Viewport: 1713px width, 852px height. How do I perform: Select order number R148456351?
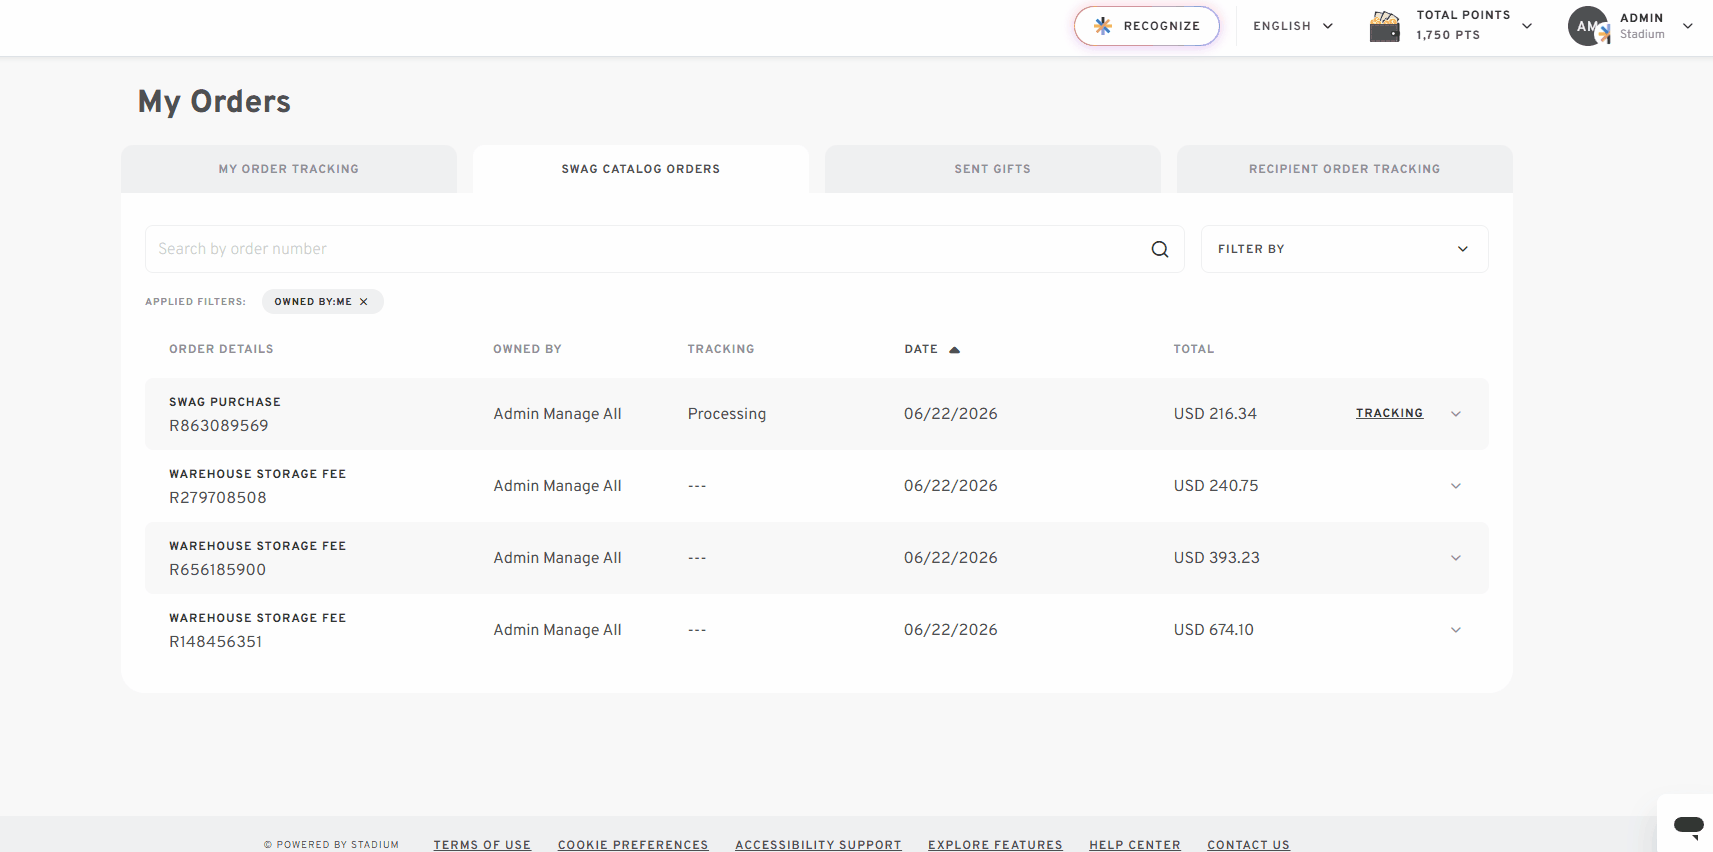click(x=216, y=642)
